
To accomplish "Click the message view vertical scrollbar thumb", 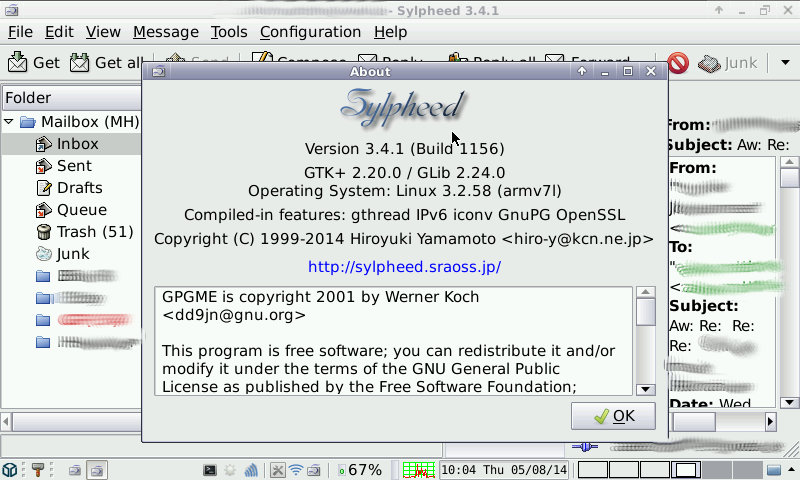I will (x=789, y=178).
